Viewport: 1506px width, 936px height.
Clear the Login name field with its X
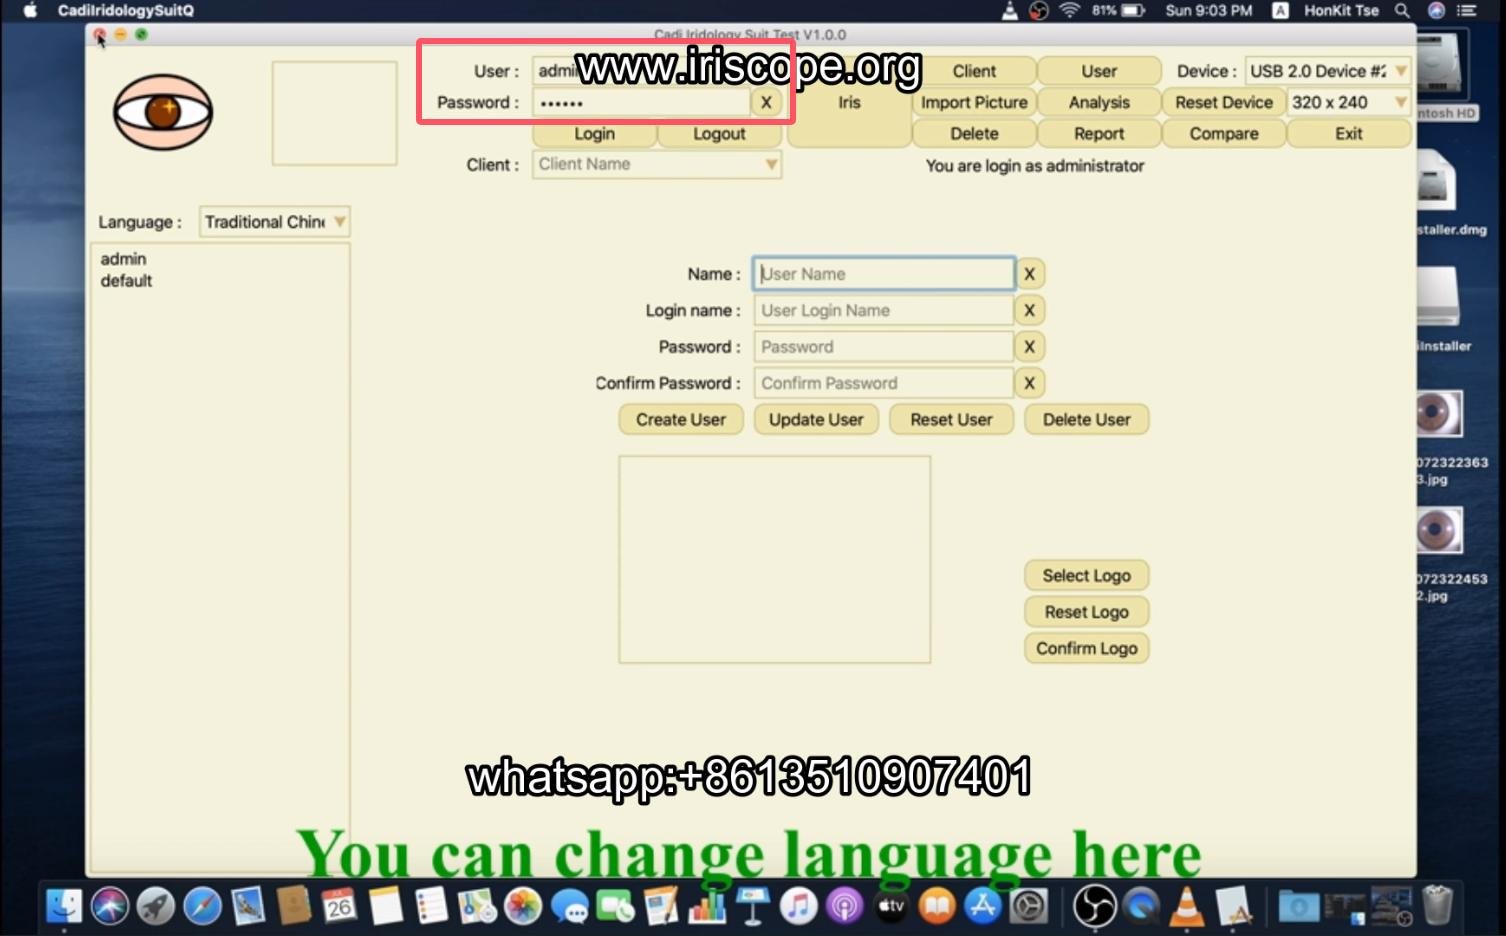click(x=1029, y=310)
